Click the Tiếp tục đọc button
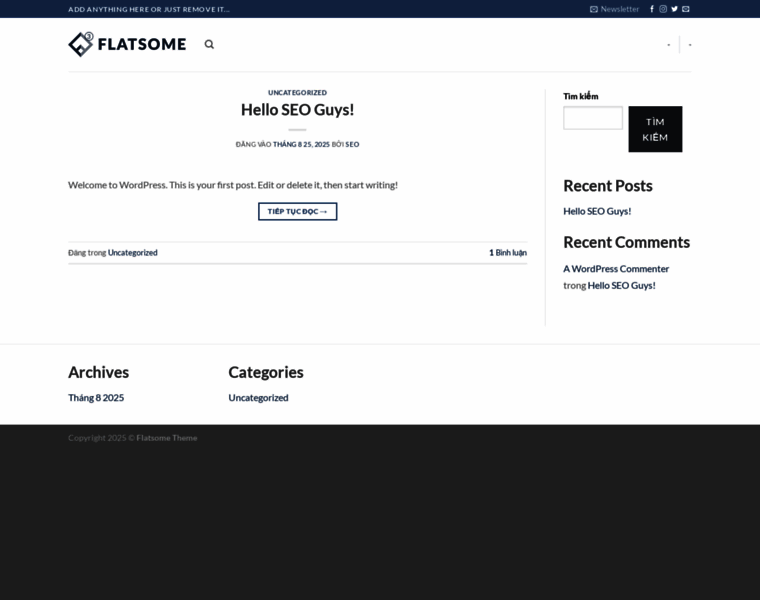The image size is (760, 600). [x=297, y=211]
